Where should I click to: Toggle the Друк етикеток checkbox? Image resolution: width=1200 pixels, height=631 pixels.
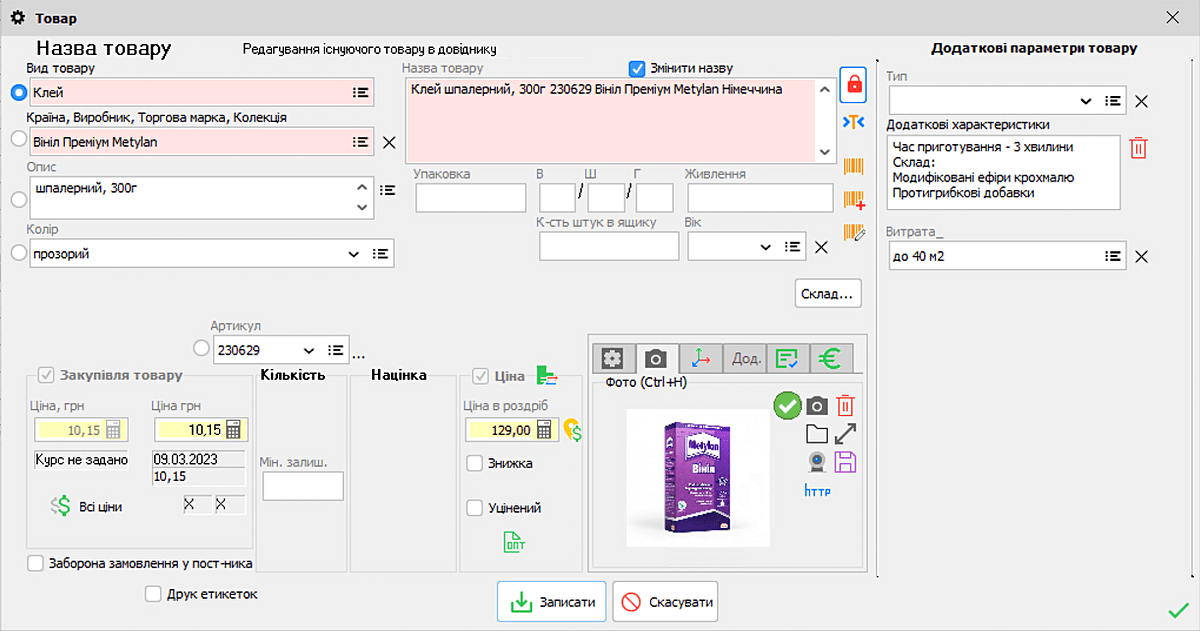(153, 594)
